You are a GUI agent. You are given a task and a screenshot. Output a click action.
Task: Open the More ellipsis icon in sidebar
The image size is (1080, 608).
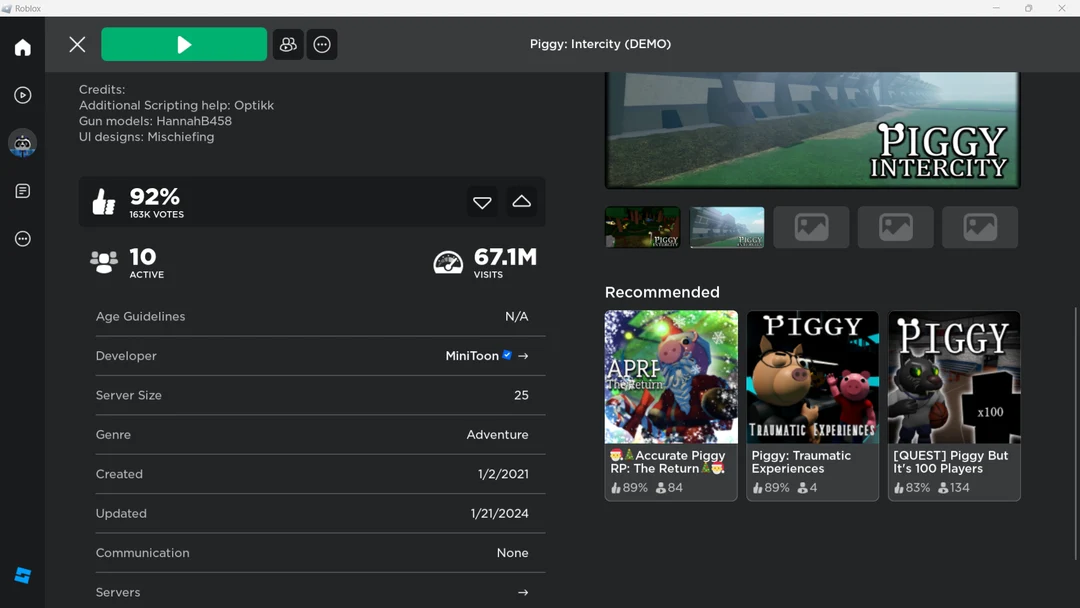click(22, 239)
